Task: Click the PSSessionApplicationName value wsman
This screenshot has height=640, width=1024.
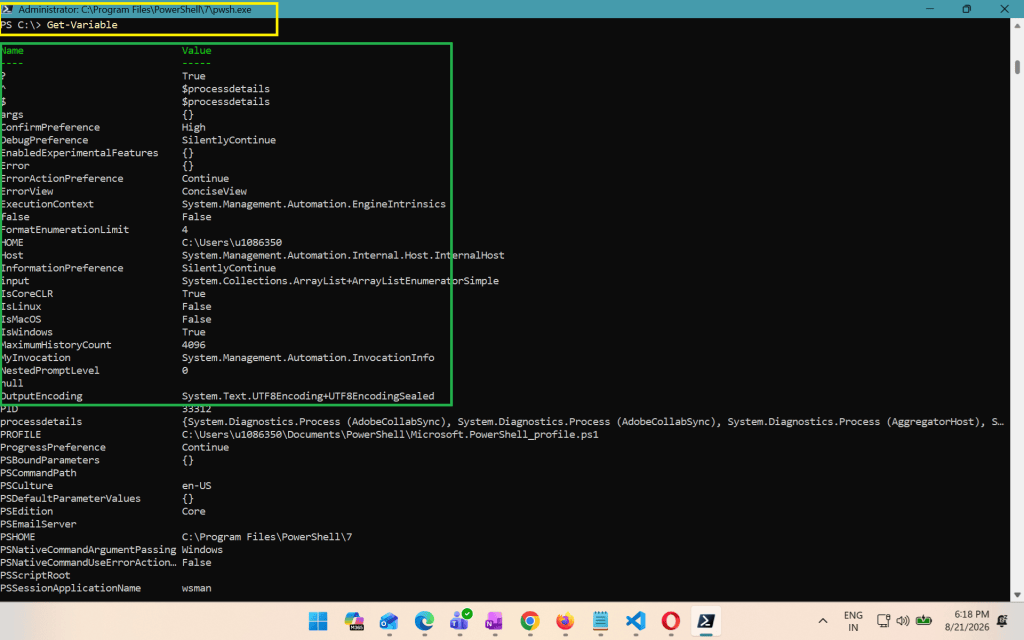Action: click(197, 588)
